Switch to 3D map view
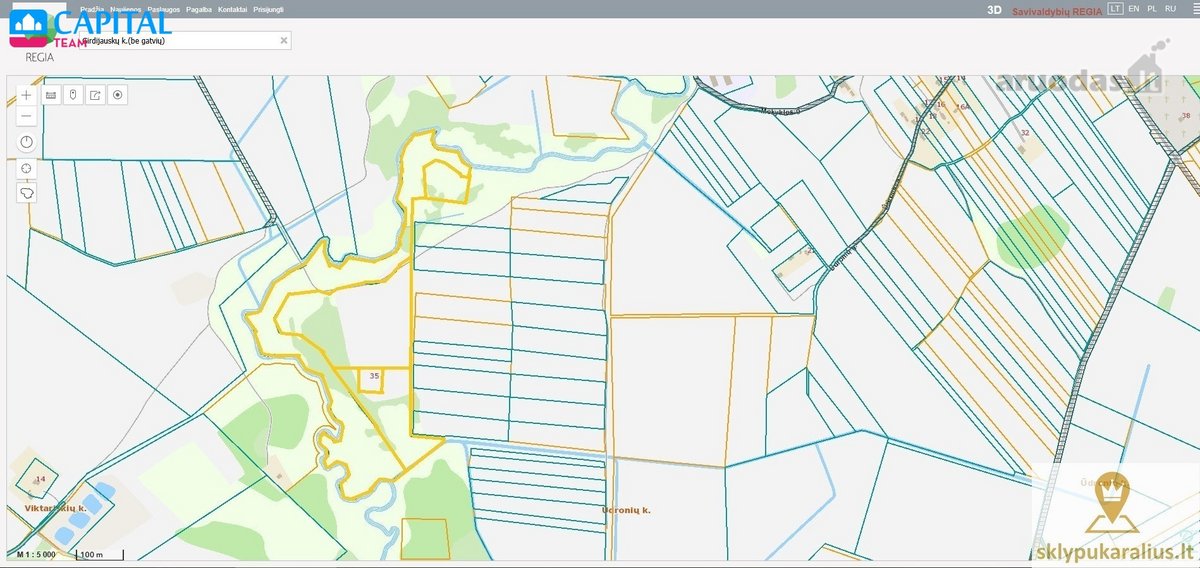The width and height of the screenshot is (1200, 568). [993, 9]
